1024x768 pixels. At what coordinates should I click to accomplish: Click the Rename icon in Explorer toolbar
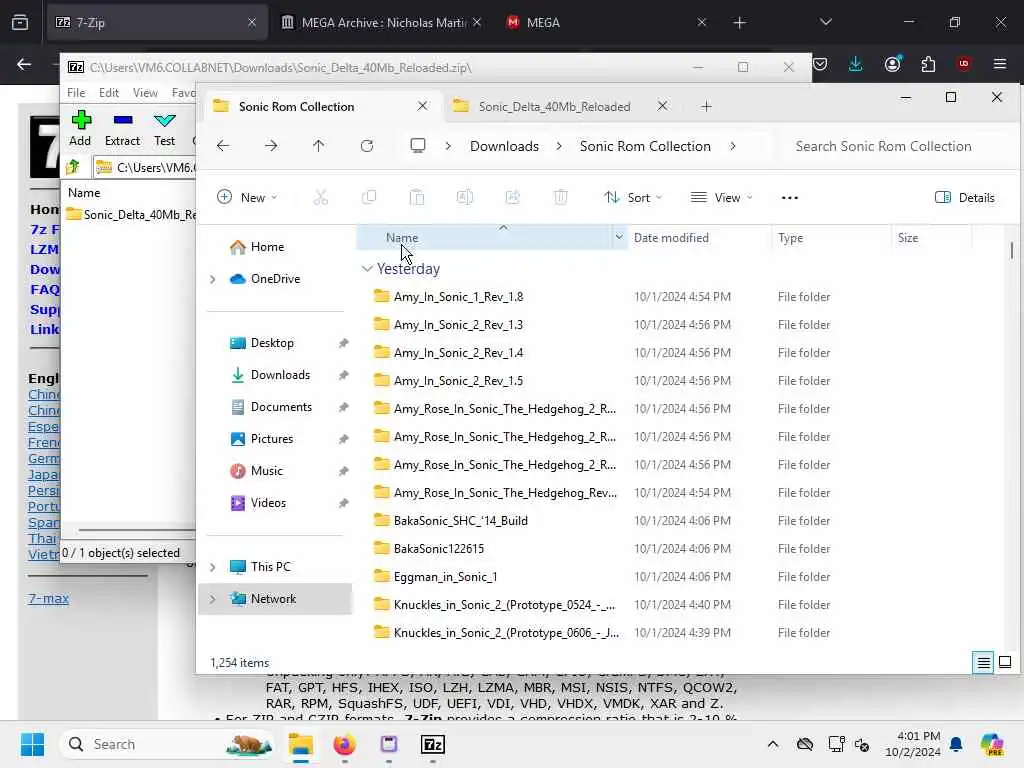tap(465, 197)
